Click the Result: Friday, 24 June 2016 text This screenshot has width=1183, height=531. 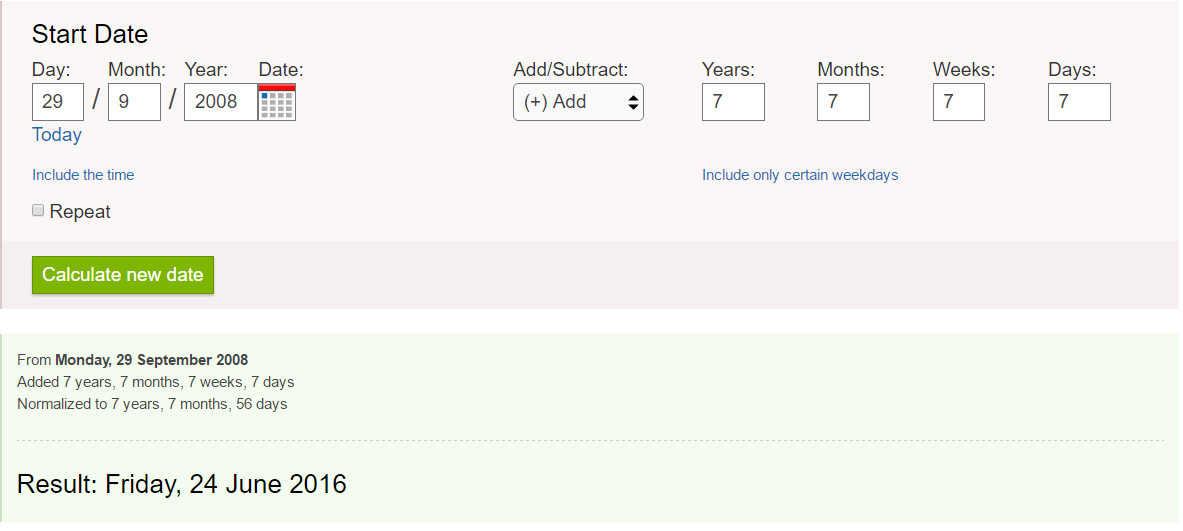pos(182,485)
